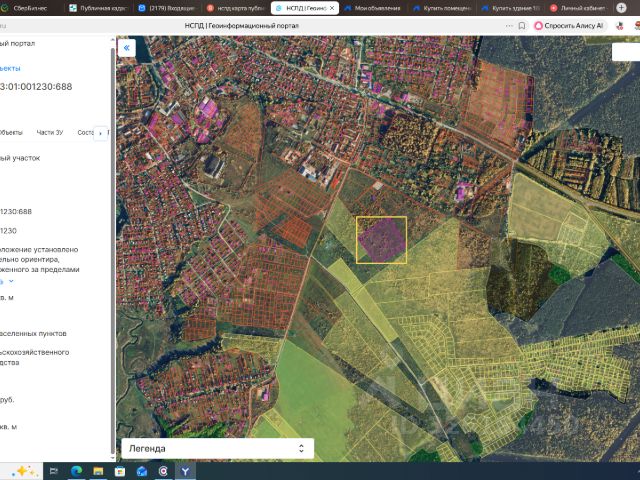
Task: Click the НСПД Геоинформационный портал page title
Action: click(241, 26)
